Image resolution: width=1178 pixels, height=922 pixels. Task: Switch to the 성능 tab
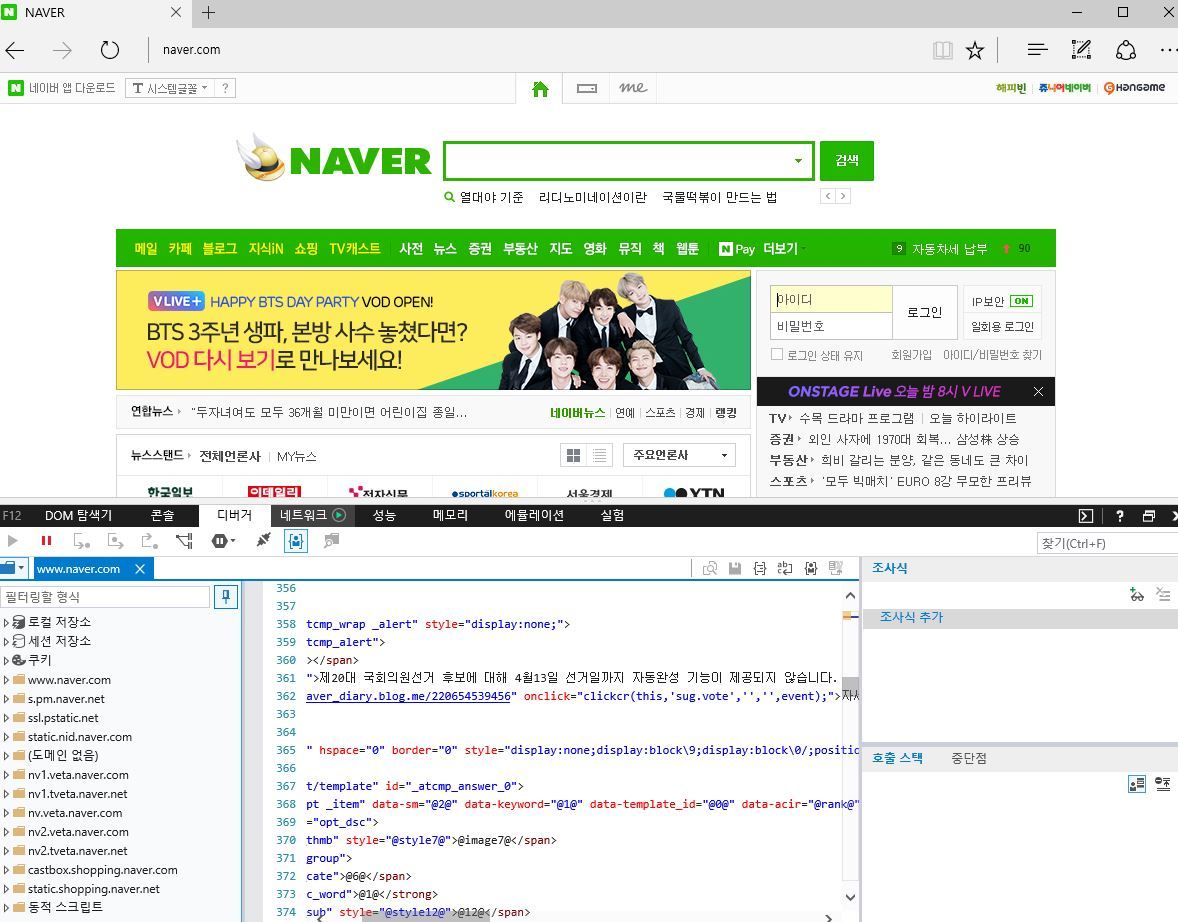click(x=384, y=515)
